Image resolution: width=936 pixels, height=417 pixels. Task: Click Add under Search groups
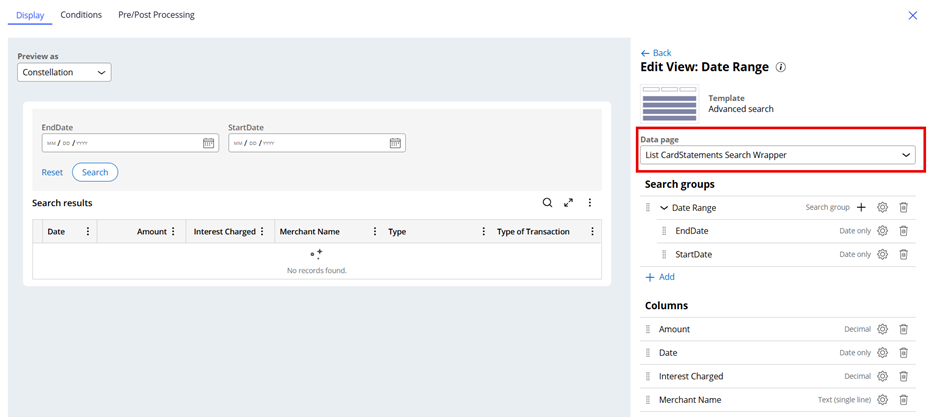660,277
